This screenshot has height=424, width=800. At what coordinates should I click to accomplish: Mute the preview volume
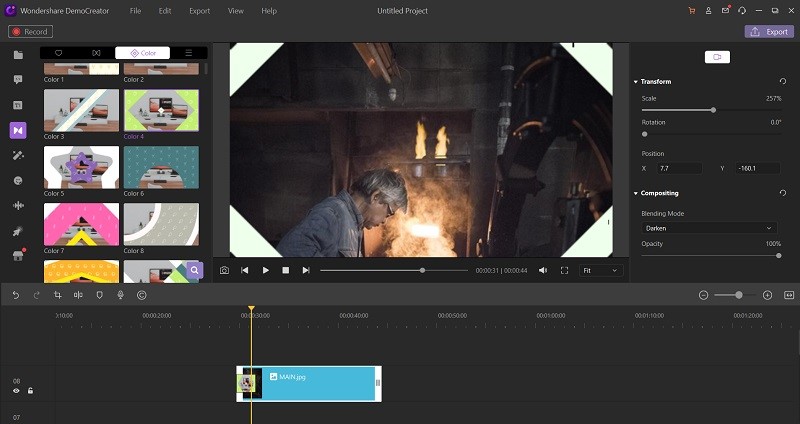click(543, 270)
